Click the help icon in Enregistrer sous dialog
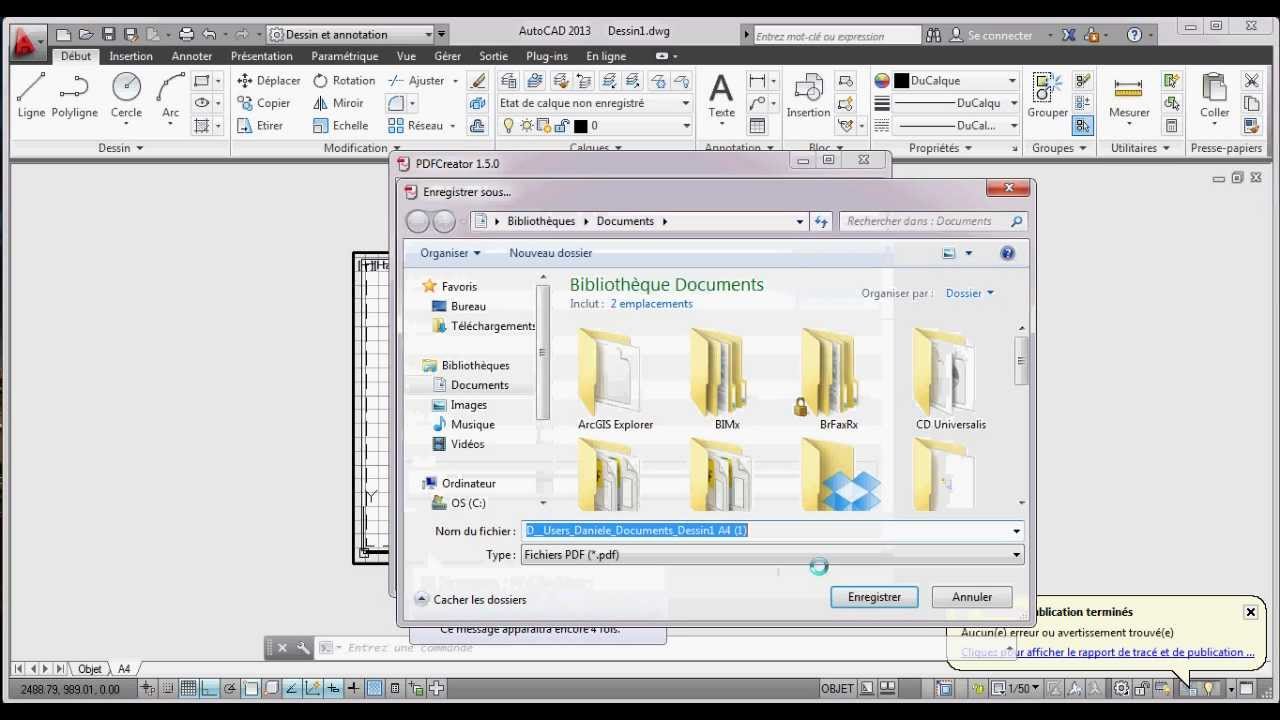Screen dimensions: 1280x720 coord(1007,253)
